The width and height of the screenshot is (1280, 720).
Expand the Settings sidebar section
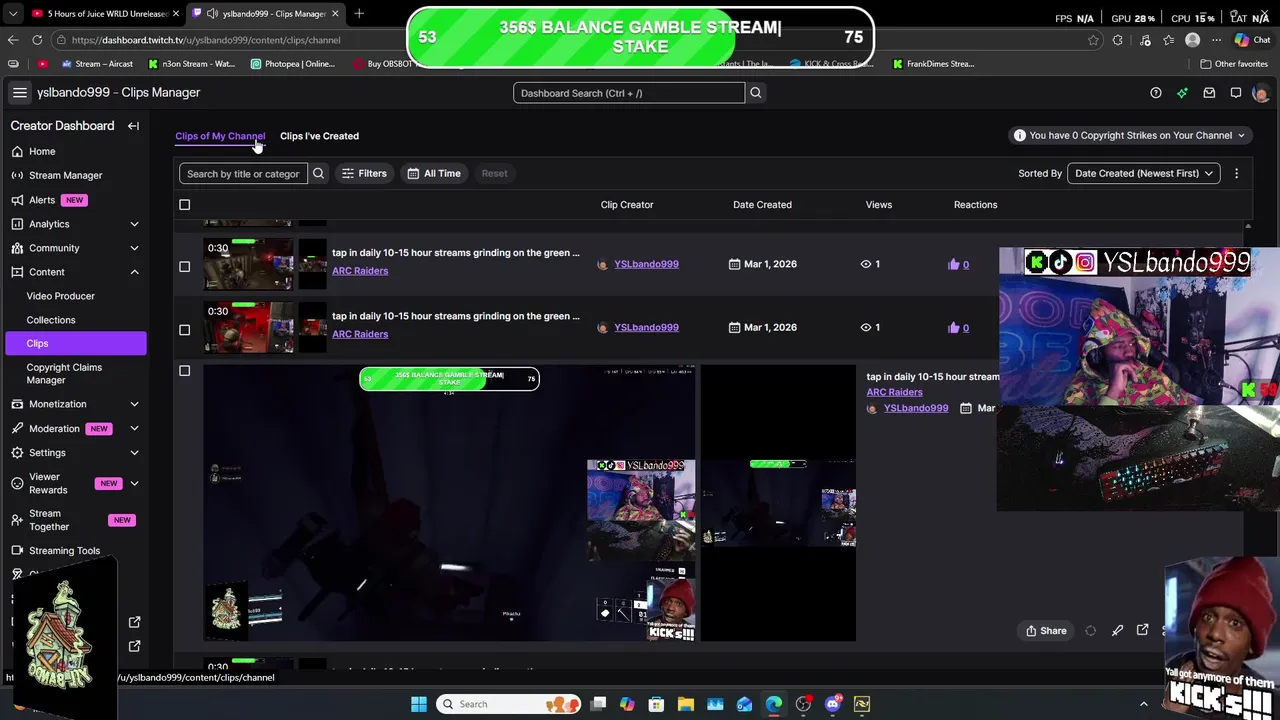click(134, 453)
